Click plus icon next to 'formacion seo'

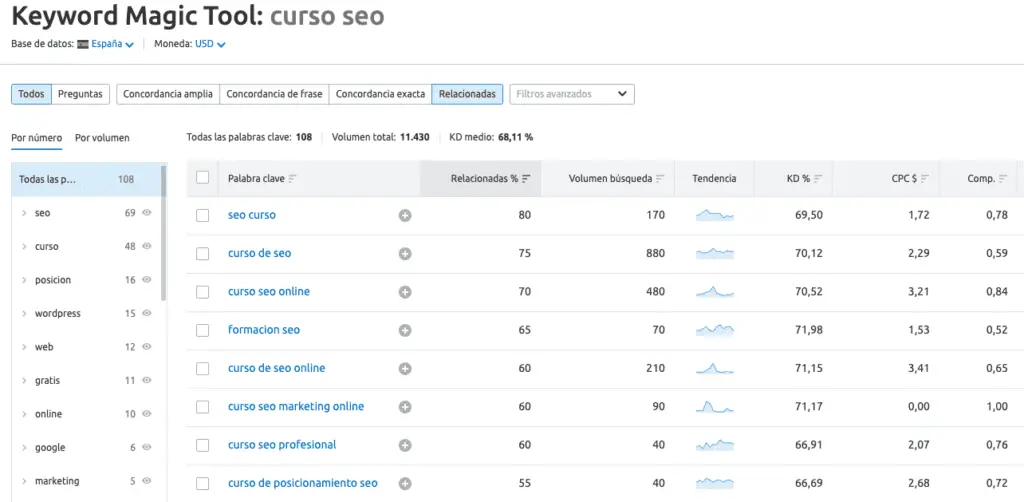405,330
